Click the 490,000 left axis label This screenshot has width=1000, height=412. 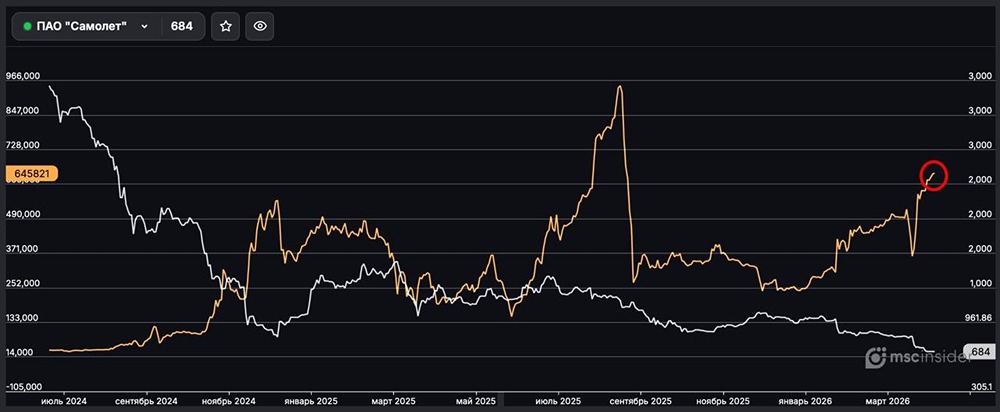[x=22, y=215]
